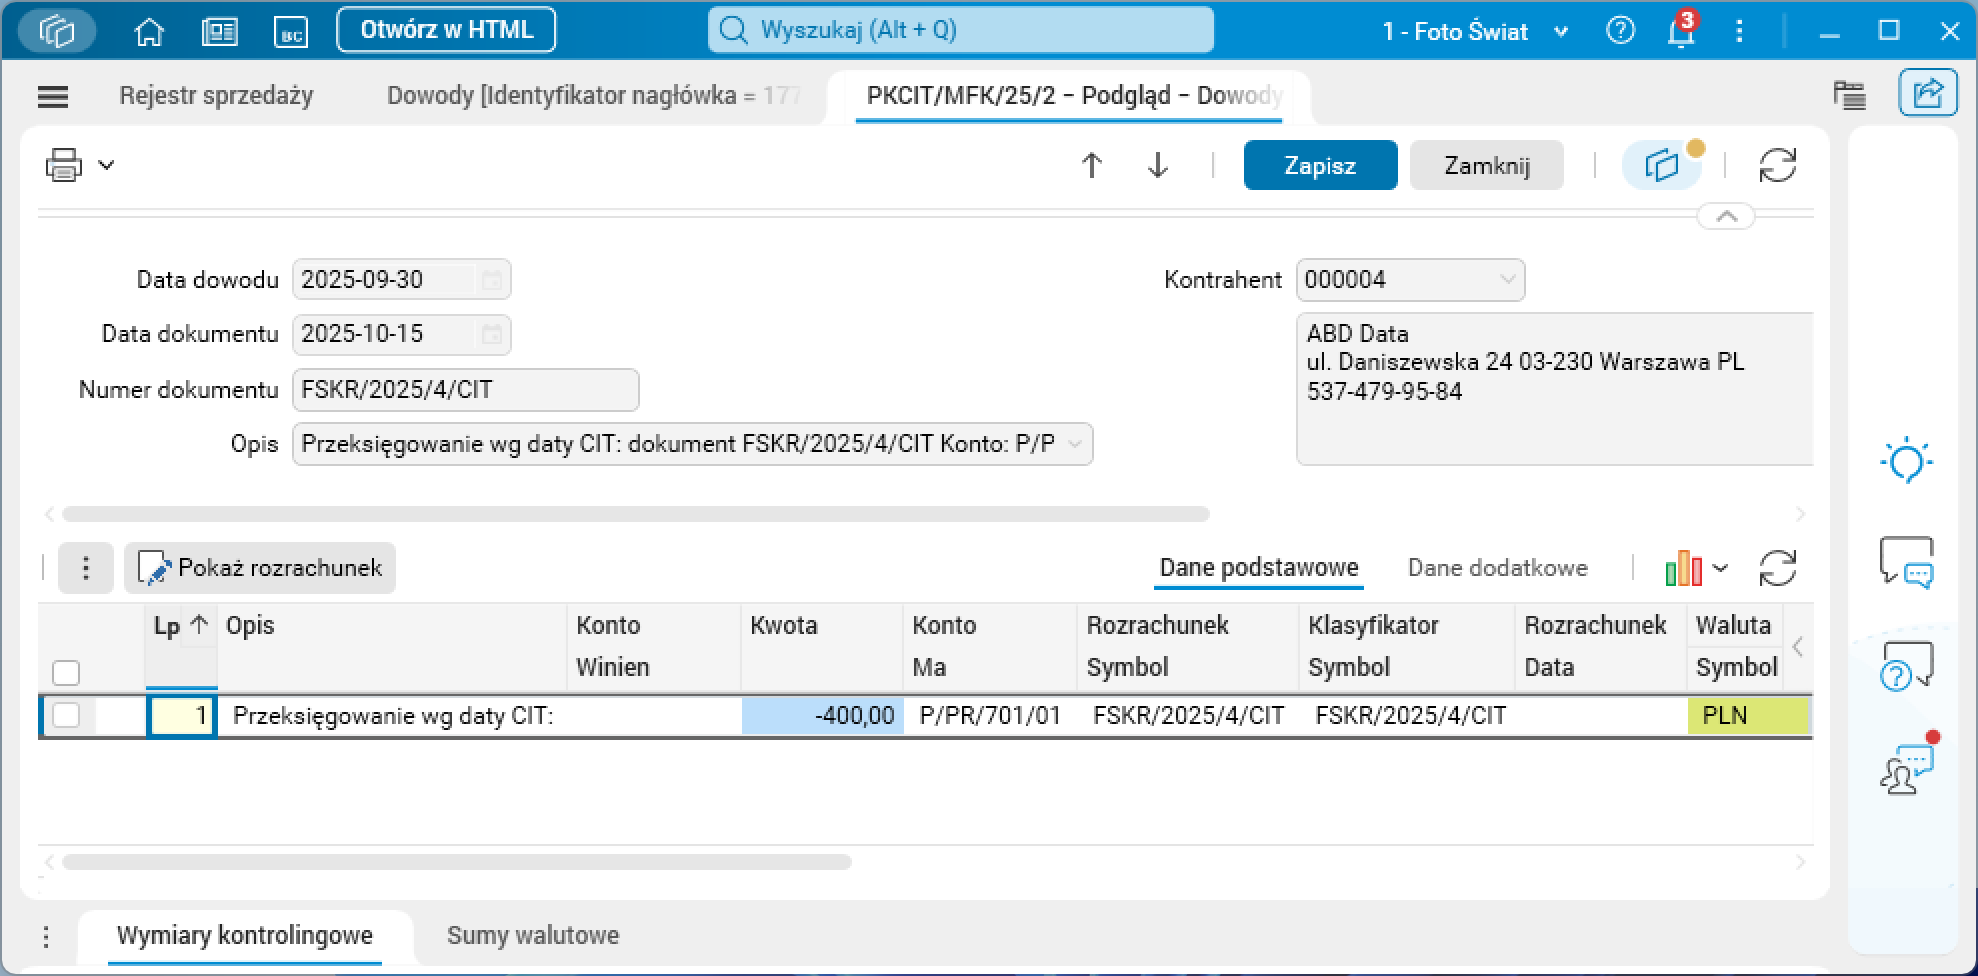Open bottom panel vertical dots menu

pyautogui.click(x=46, y=937)
